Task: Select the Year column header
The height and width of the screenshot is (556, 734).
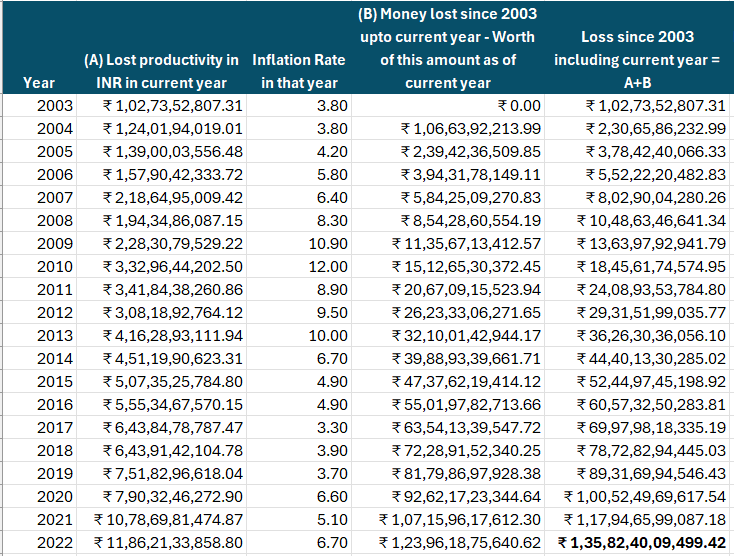Action: tap(39, 47)
